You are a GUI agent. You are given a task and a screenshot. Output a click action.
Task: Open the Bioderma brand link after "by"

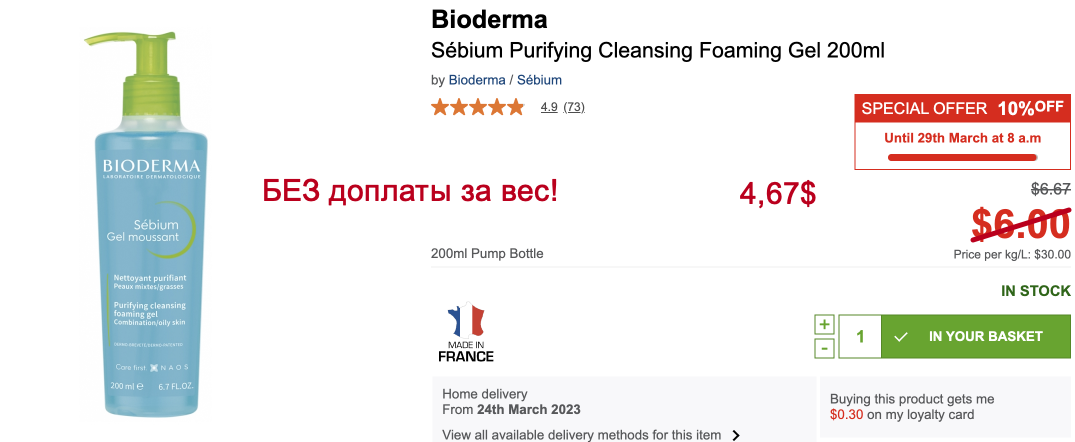click(x=476, y=80)
